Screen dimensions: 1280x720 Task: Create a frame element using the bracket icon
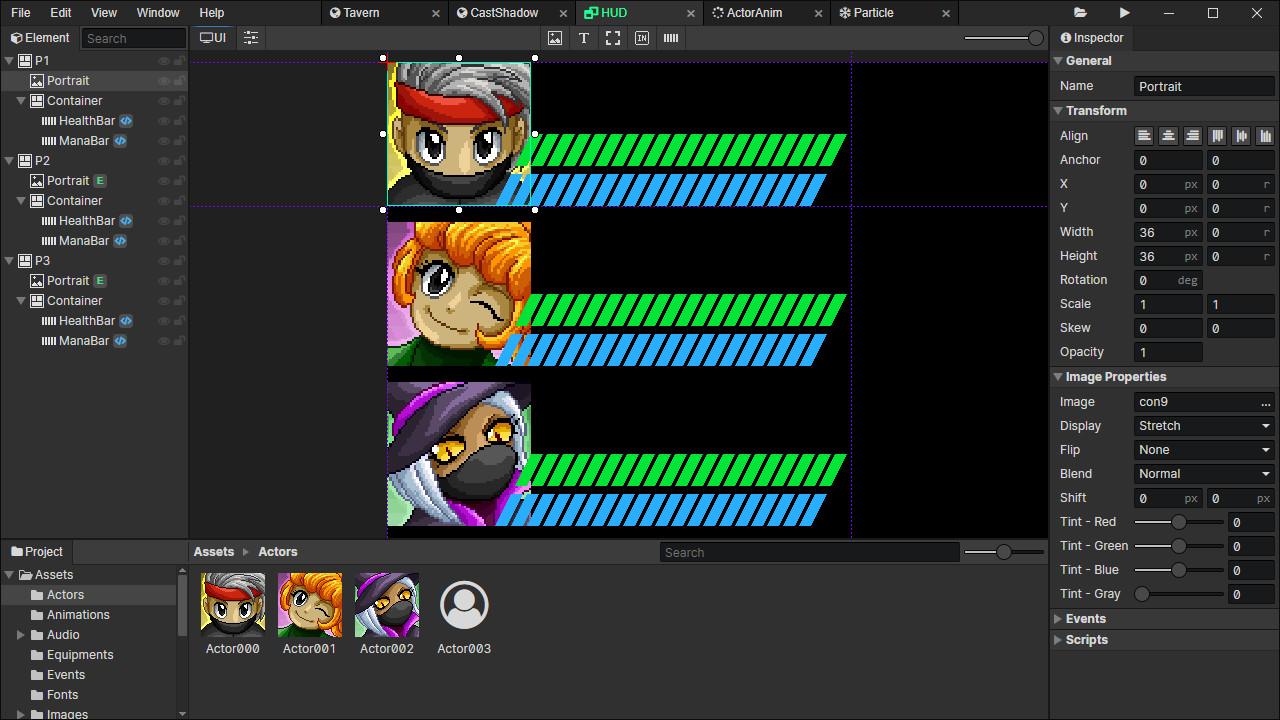point(613,38)
